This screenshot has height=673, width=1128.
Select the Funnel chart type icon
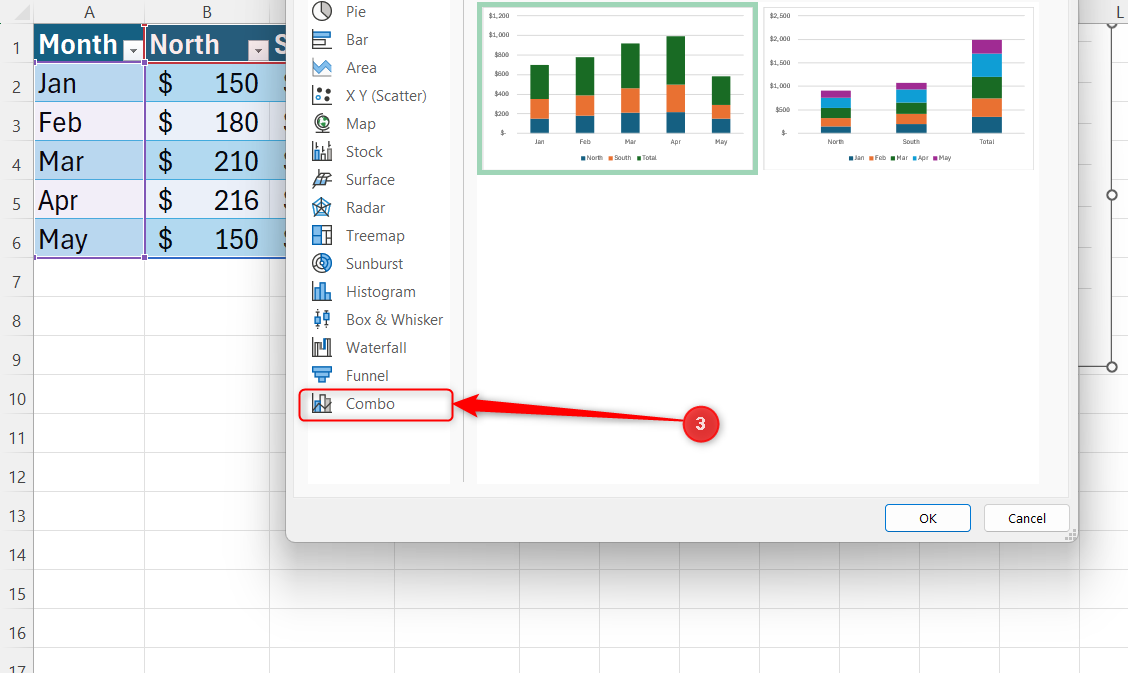322,375
